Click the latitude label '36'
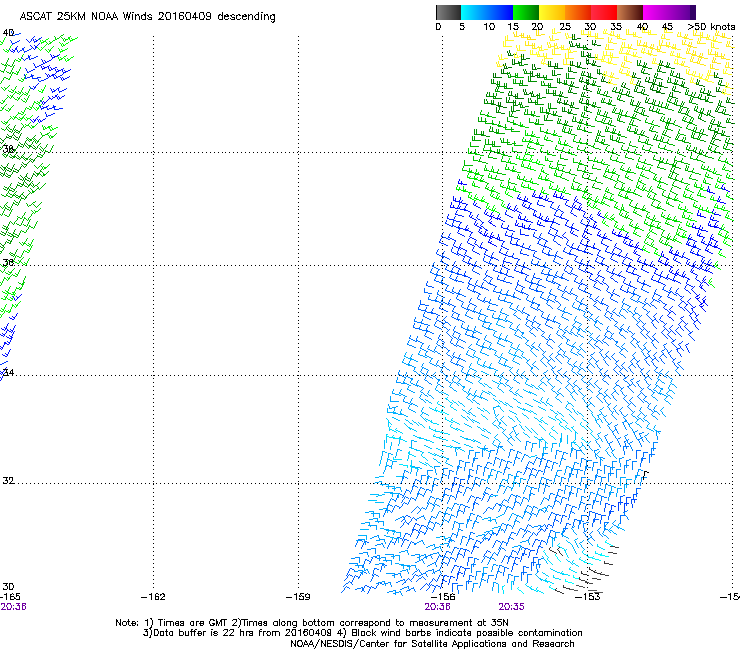Viewport: 740px width, 650px height. (8, 262)
